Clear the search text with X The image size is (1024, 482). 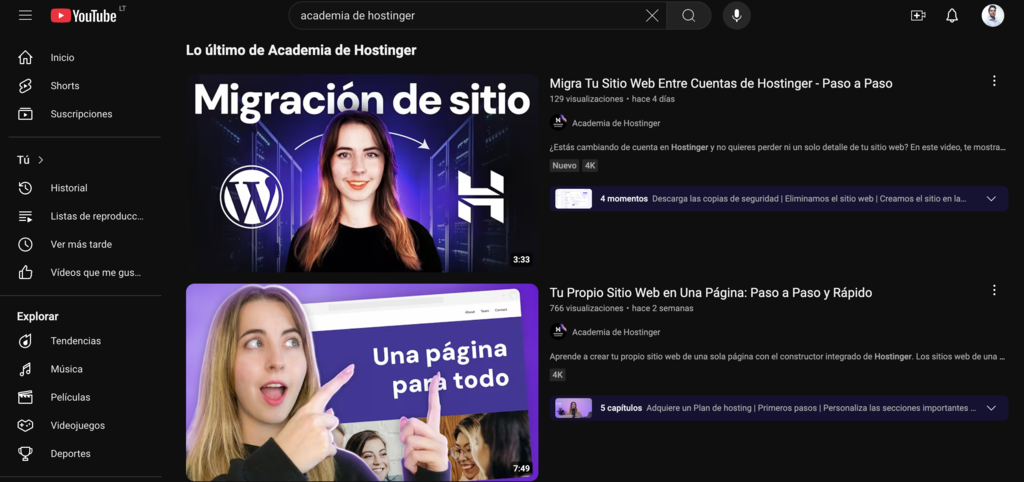pos(652,16)
